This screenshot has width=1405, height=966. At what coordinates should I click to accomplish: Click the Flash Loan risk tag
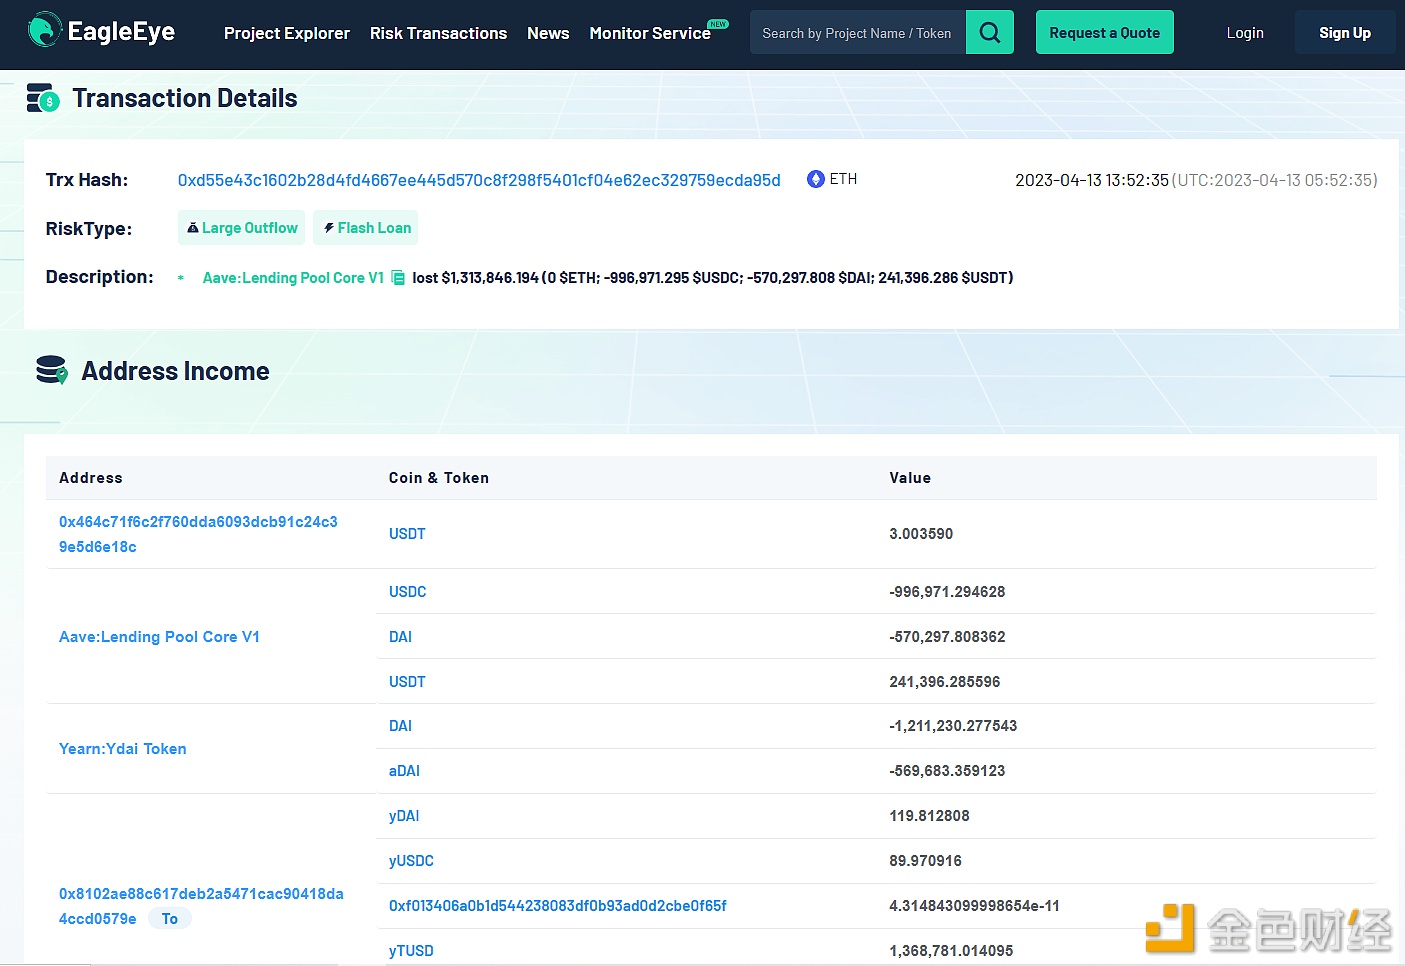point(366,228)
